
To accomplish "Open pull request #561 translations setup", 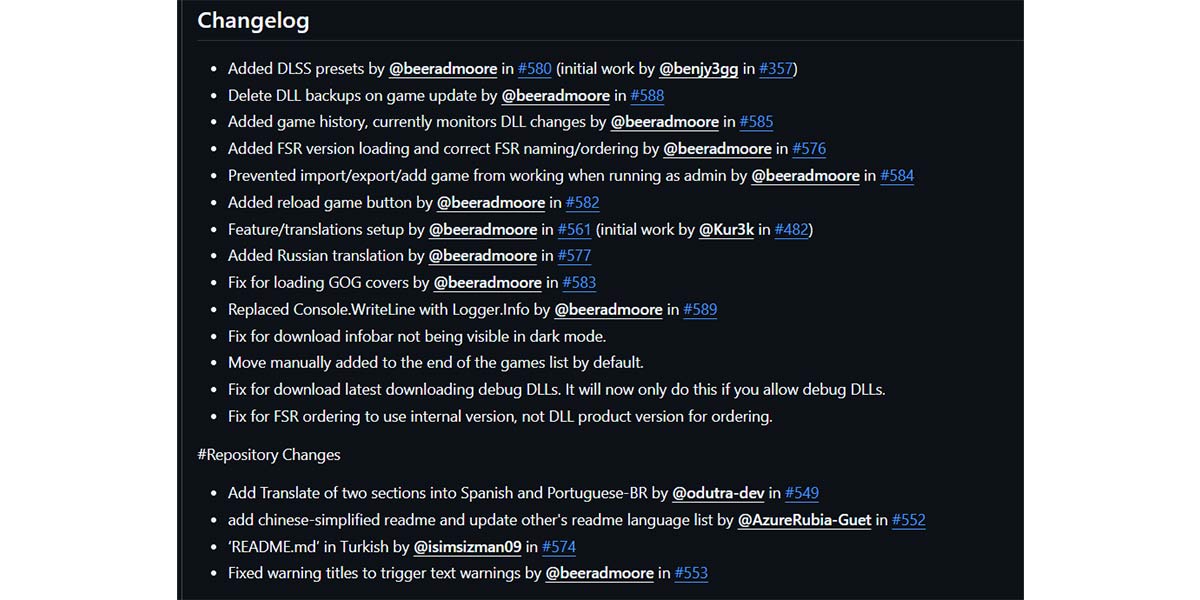I will pos(575,230).
